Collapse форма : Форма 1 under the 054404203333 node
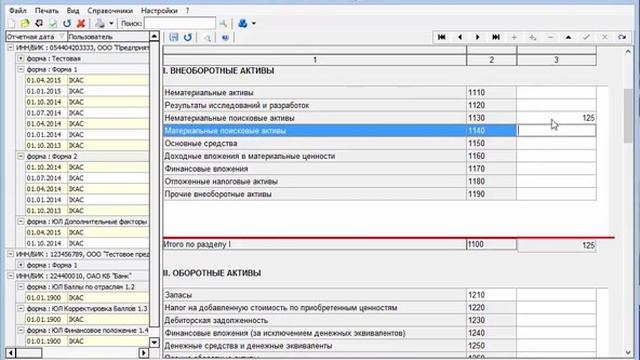This screenshot has width=640, height=360. coord(20,69)
